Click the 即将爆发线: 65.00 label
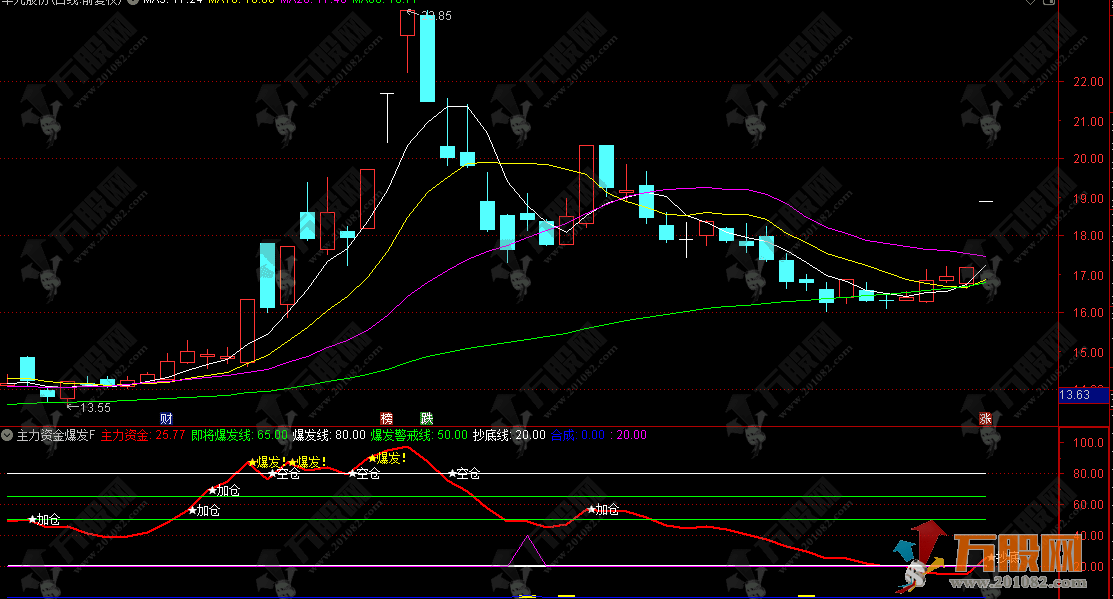This screenshot has height=599, width=1113. [240, 435]
